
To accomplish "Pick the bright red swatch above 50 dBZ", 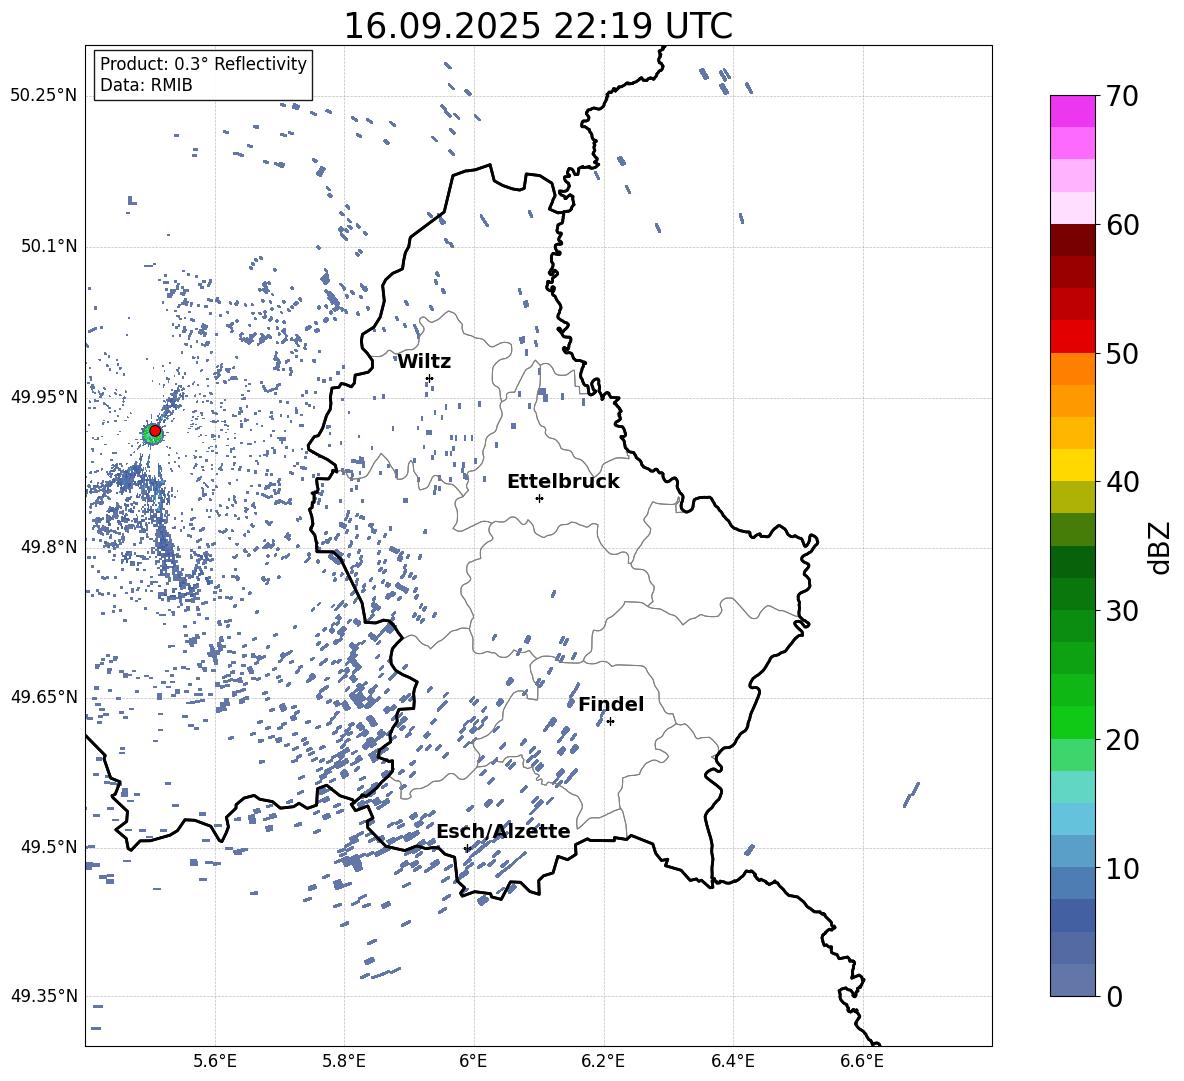I will pyautogui.click(x=1073, y=337).
